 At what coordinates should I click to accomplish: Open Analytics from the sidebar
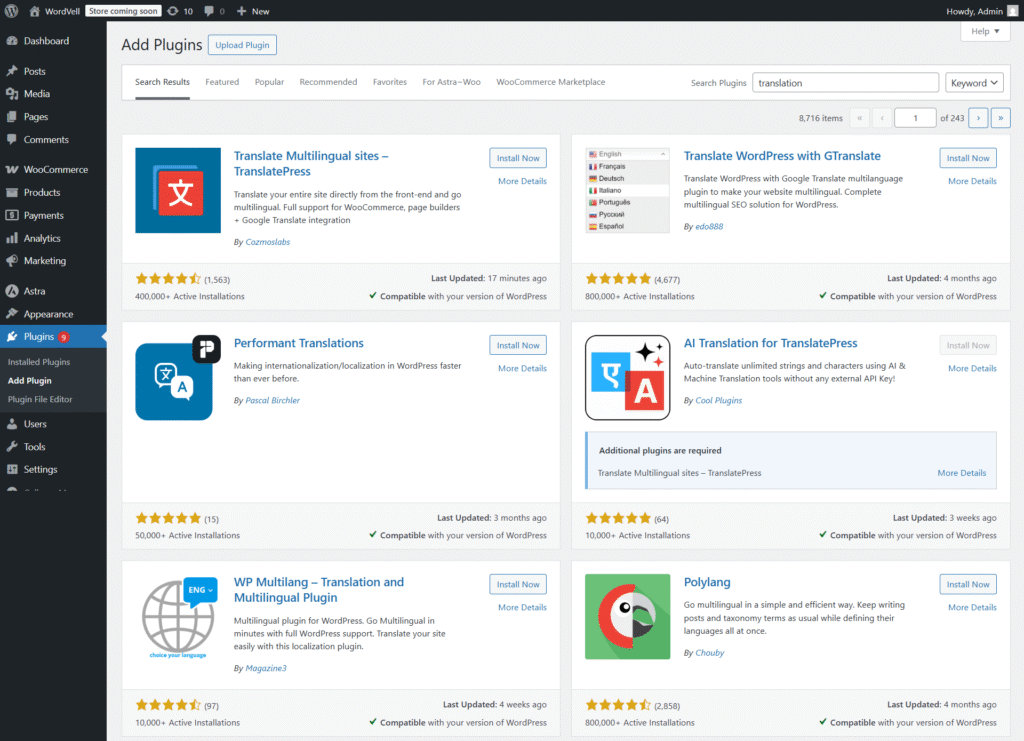[x=48, y=238]
